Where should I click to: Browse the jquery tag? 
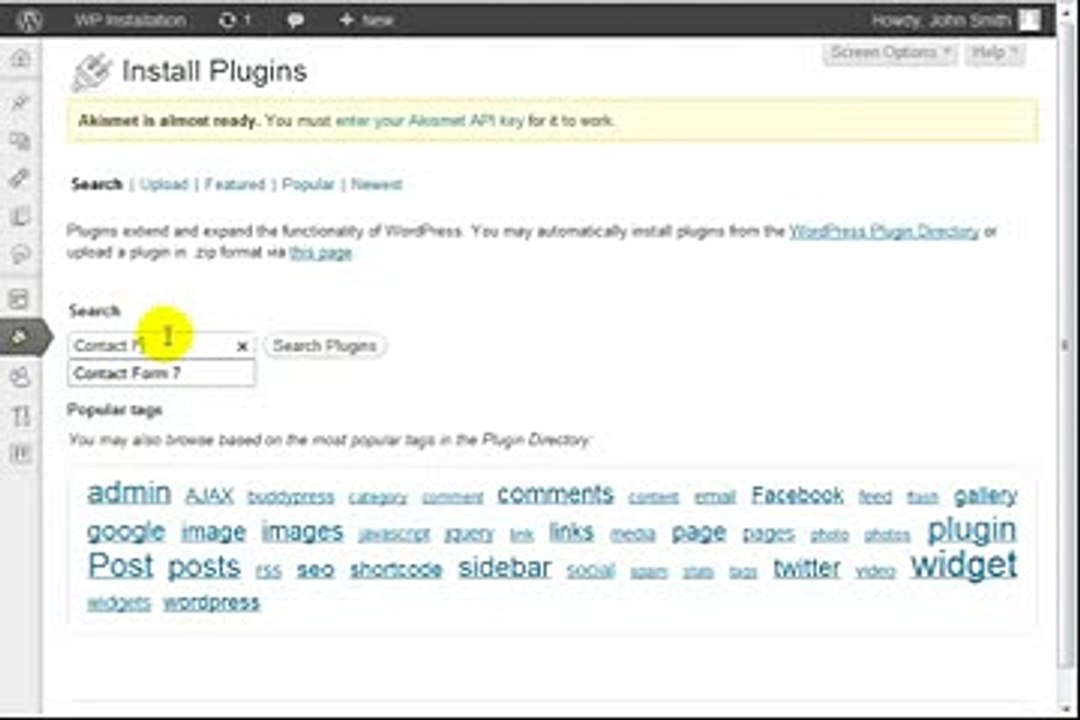469,534
